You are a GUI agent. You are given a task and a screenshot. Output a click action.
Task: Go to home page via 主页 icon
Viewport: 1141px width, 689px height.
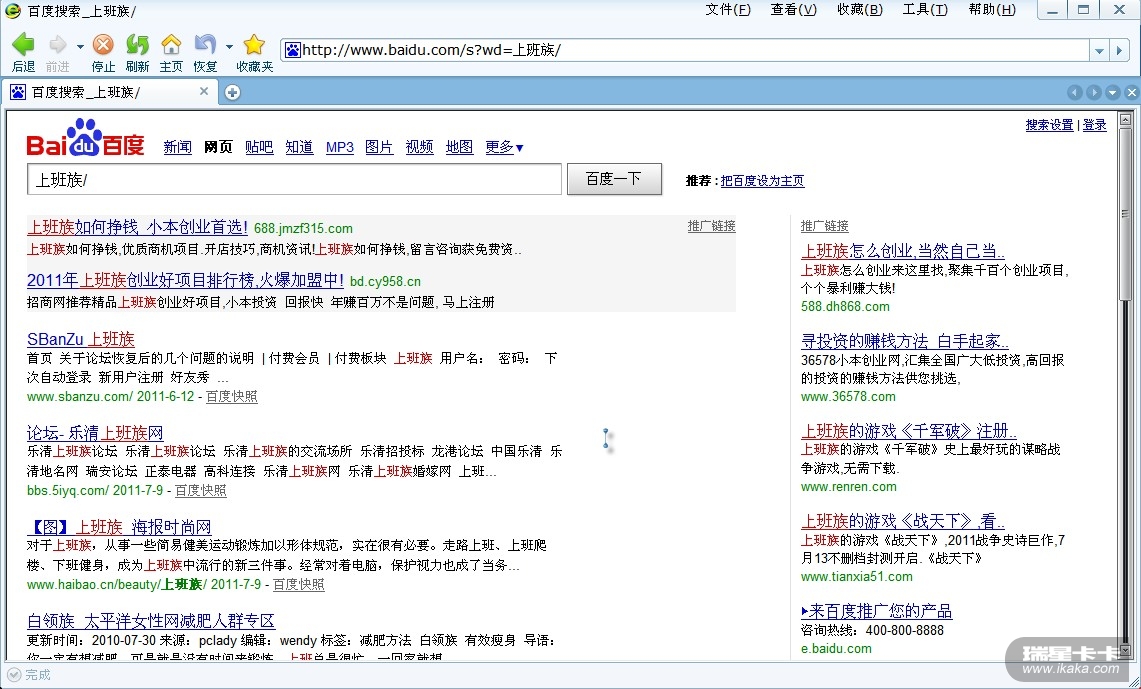pyautogui.click(x=171, y=45)
